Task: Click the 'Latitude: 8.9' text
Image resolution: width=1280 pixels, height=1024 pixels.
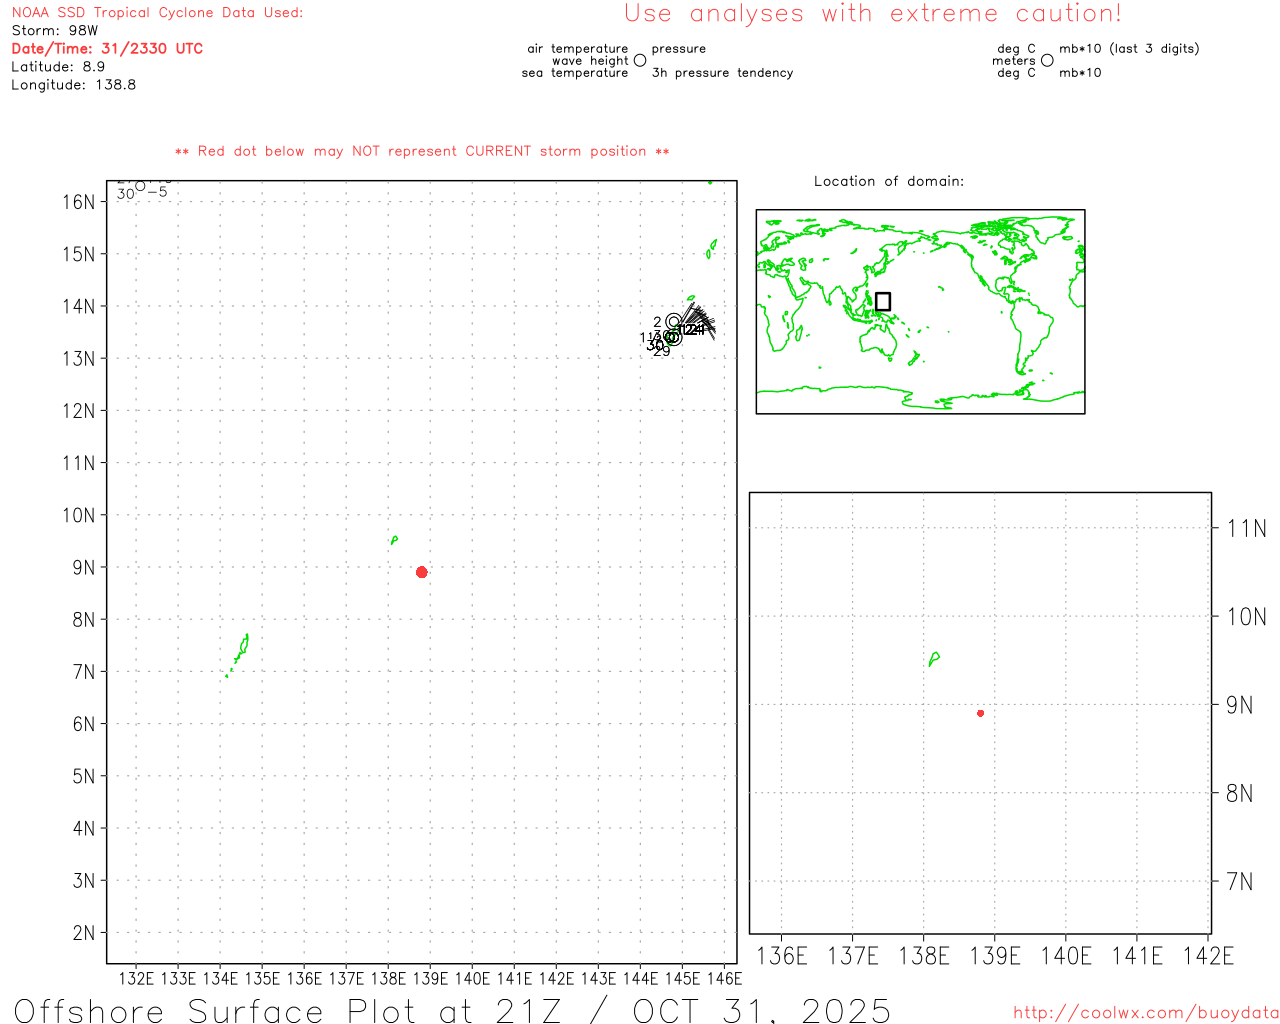Action: point(58,67)
